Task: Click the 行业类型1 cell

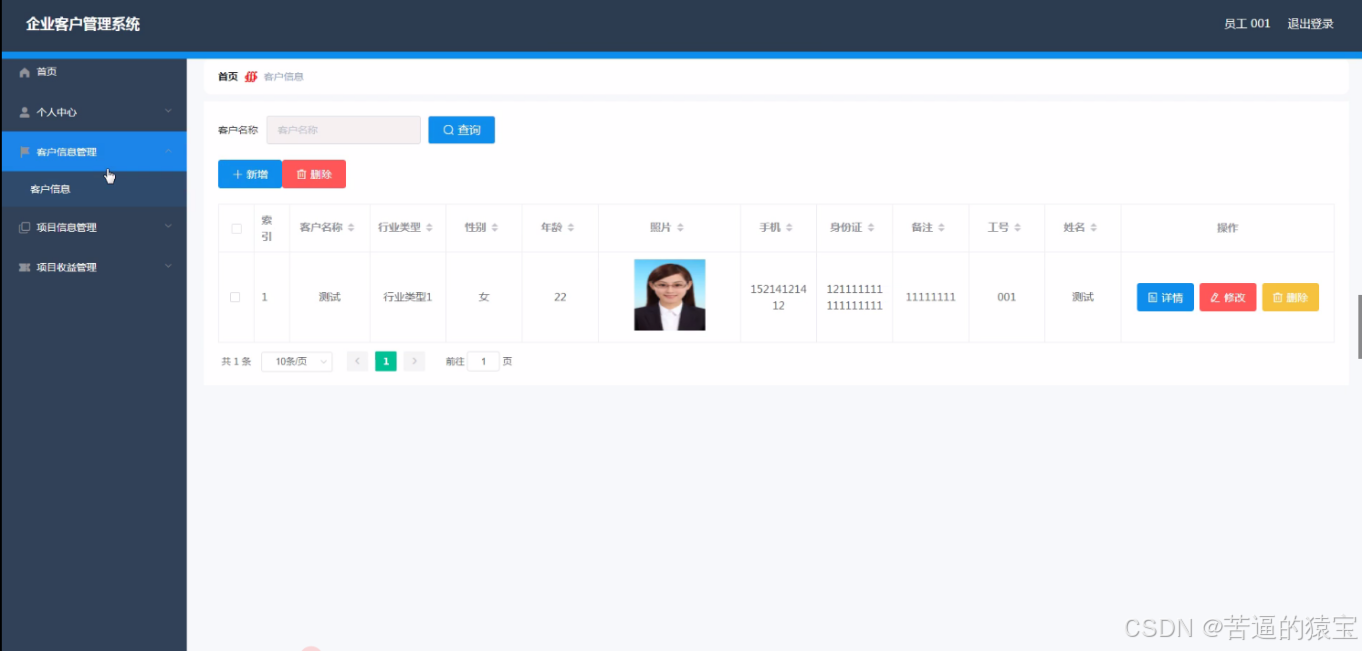Action: point(407,297)
